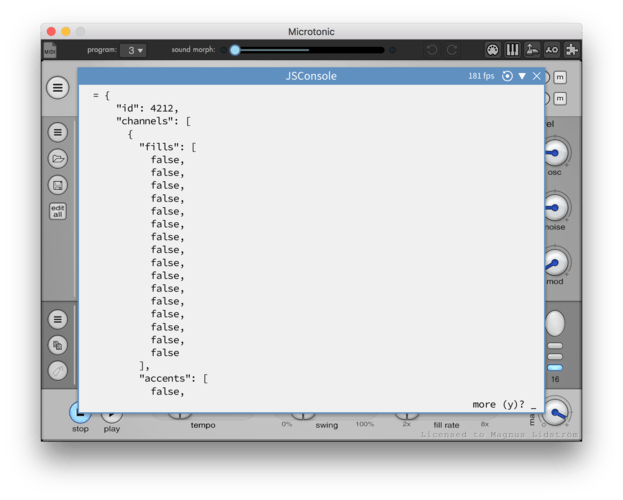Open the puzzle piece plugins icon
Image resolution: width=623 pixels, height=500 pixels.
click(x=572, y=50)
